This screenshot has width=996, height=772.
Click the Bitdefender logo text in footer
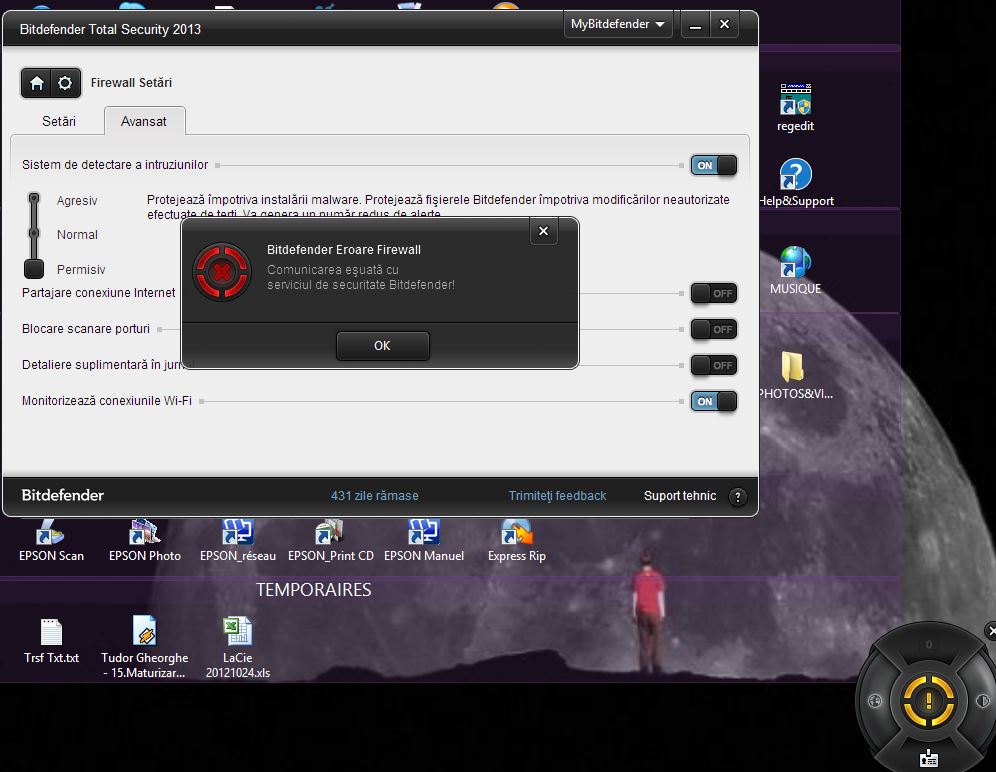click(x=62, y=495)
